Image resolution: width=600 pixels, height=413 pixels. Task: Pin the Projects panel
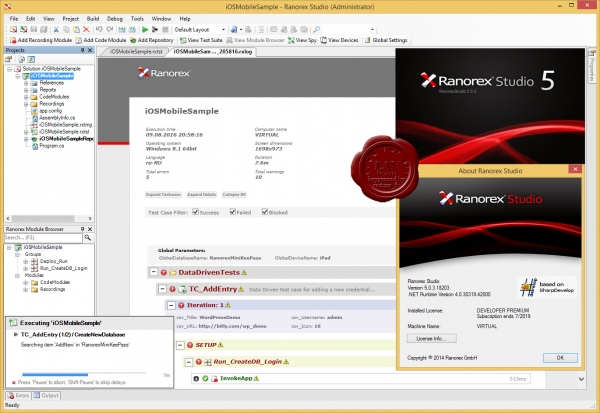pyautogui.click(x=82, y=50)
